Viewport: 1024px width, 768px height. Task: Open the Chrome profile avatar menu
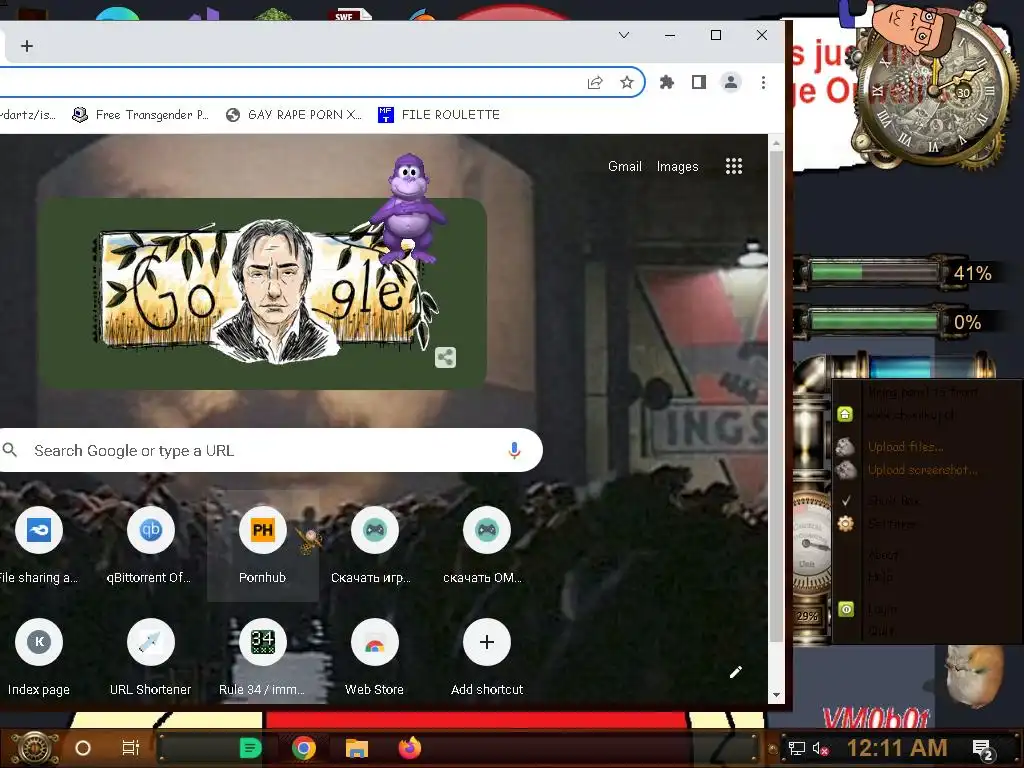[x=731, y=82]
